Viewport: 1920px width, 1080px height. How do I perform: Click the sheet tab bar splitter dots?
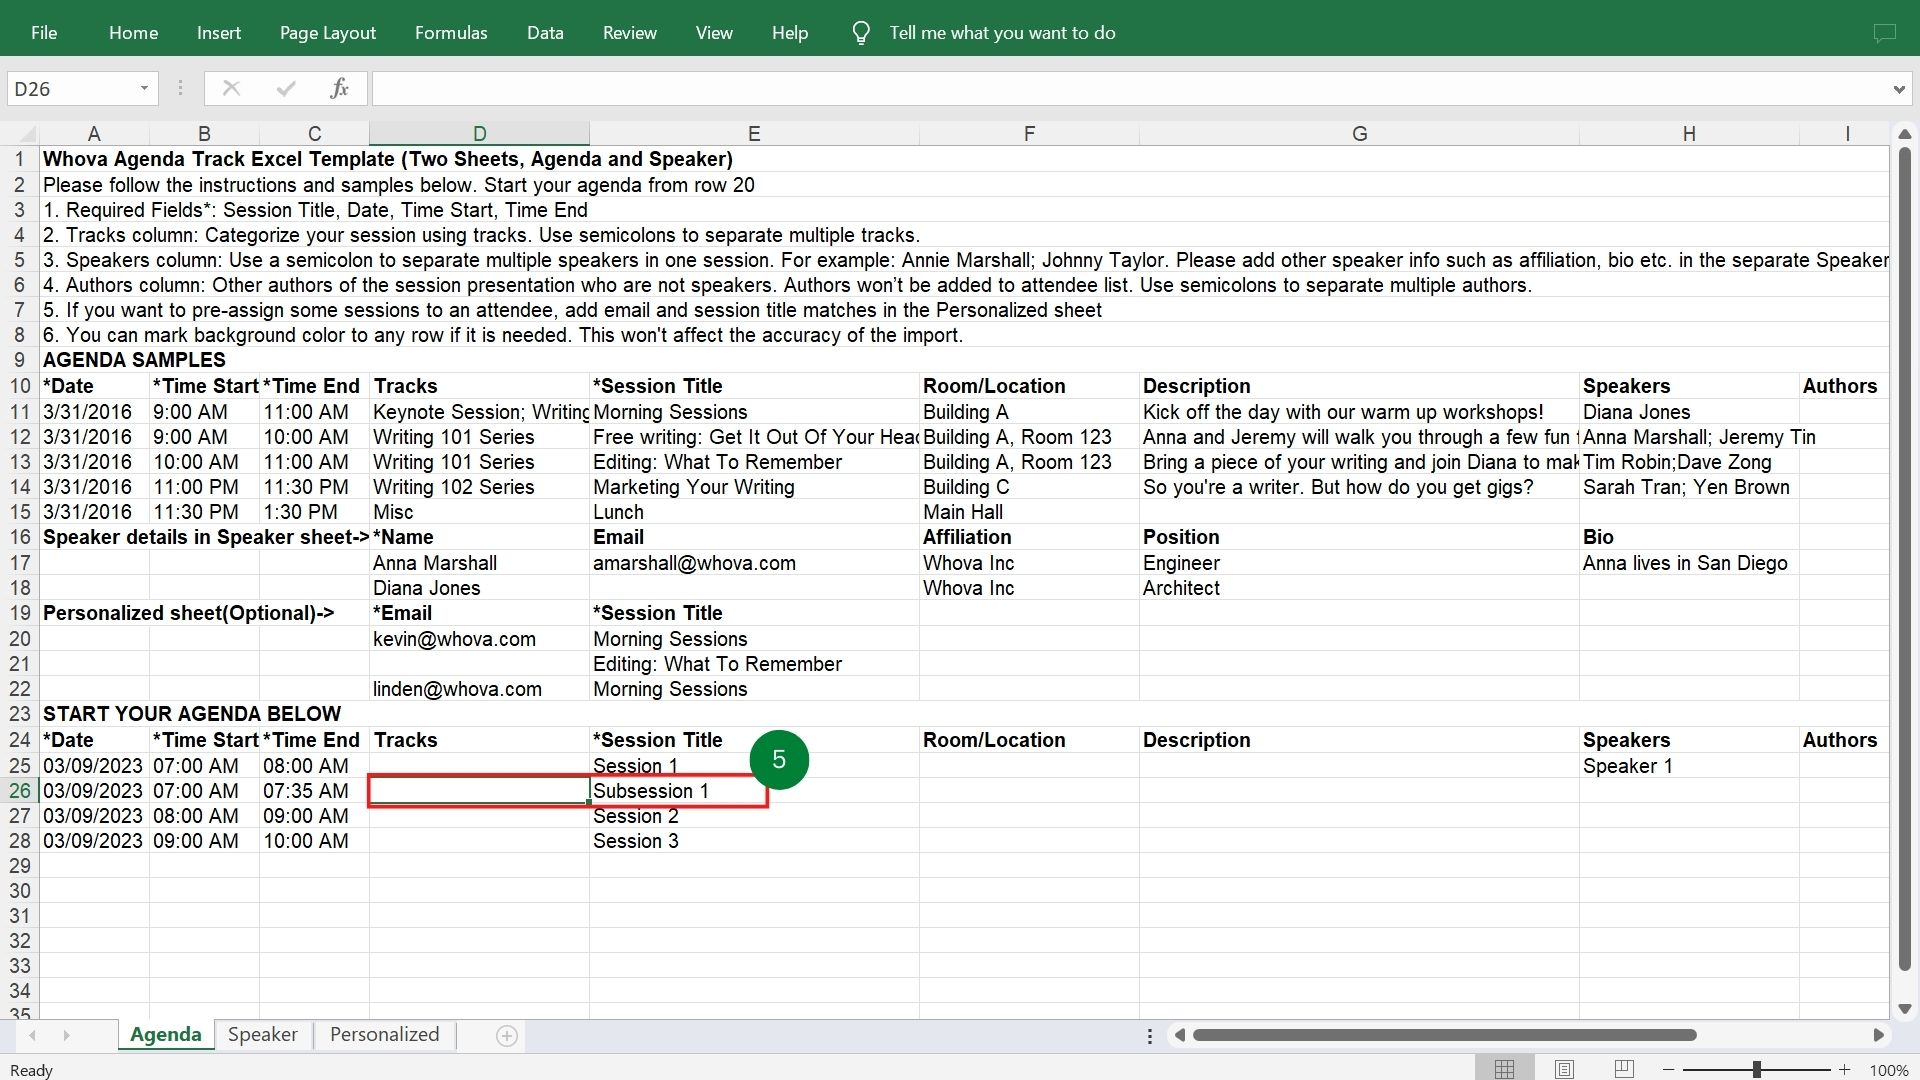point(1149,1036)
